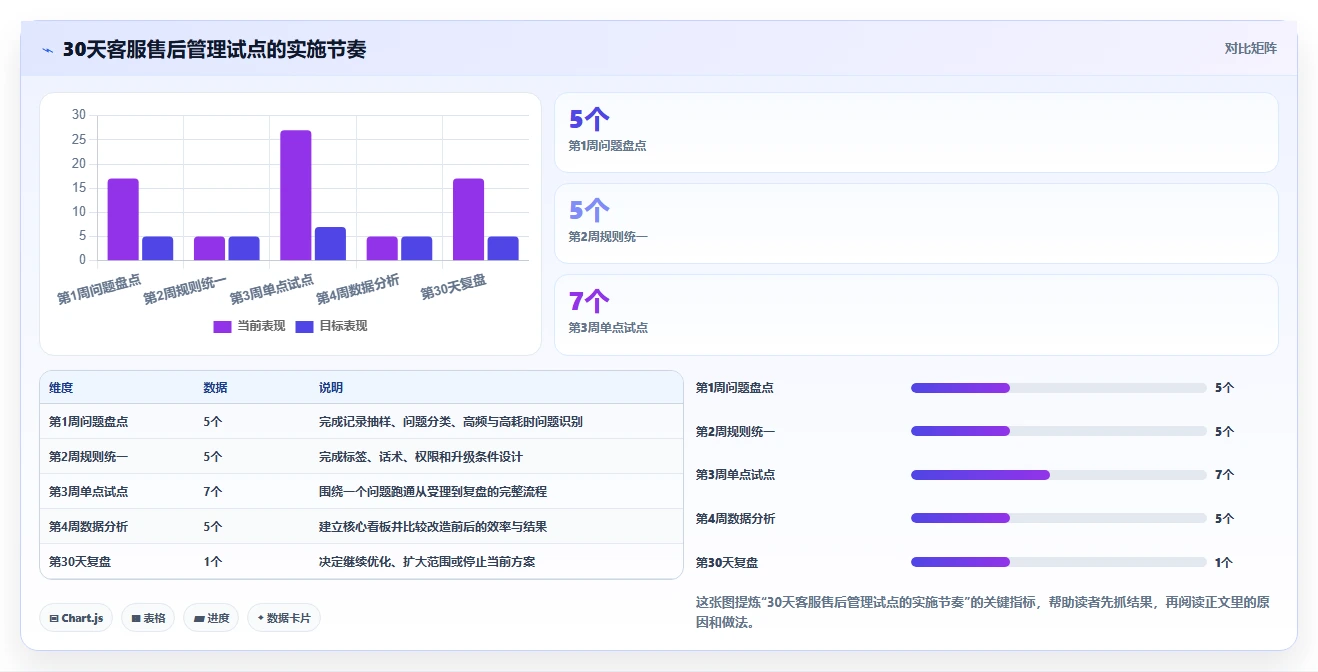The width and height of the screenshot is (1318, 672).
Task: Click the purple 当前表现 bar for 第1周问题盘点
Action: click(123, 219)
